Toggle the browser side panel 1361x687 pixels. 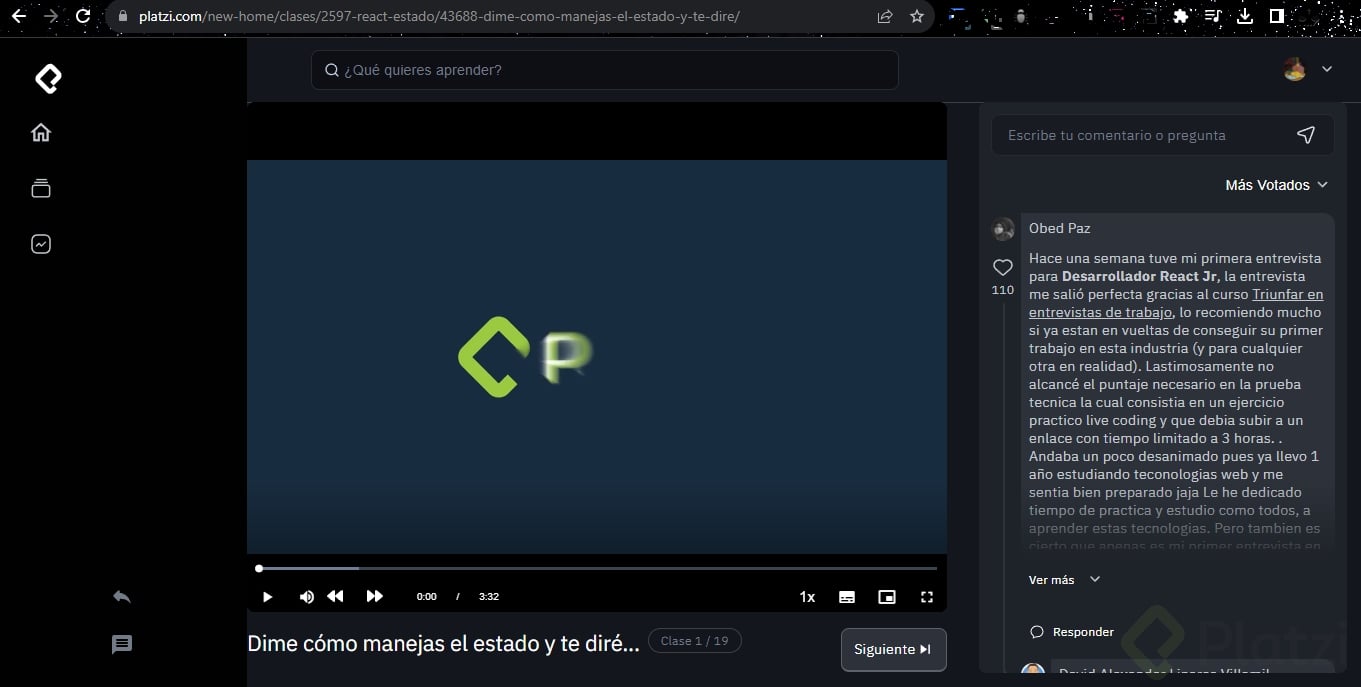click(x=1277, y=16)
